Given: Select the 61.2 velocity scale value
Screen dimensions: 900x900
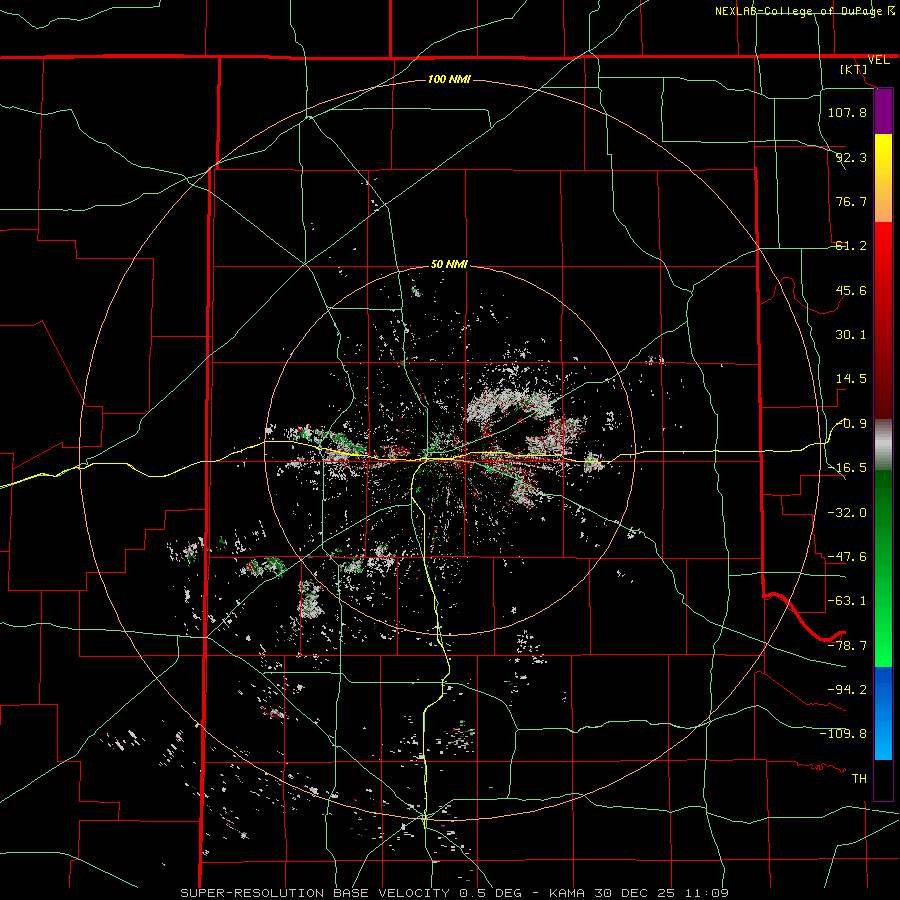Looking at the screenshot, I should pos(851,246).
